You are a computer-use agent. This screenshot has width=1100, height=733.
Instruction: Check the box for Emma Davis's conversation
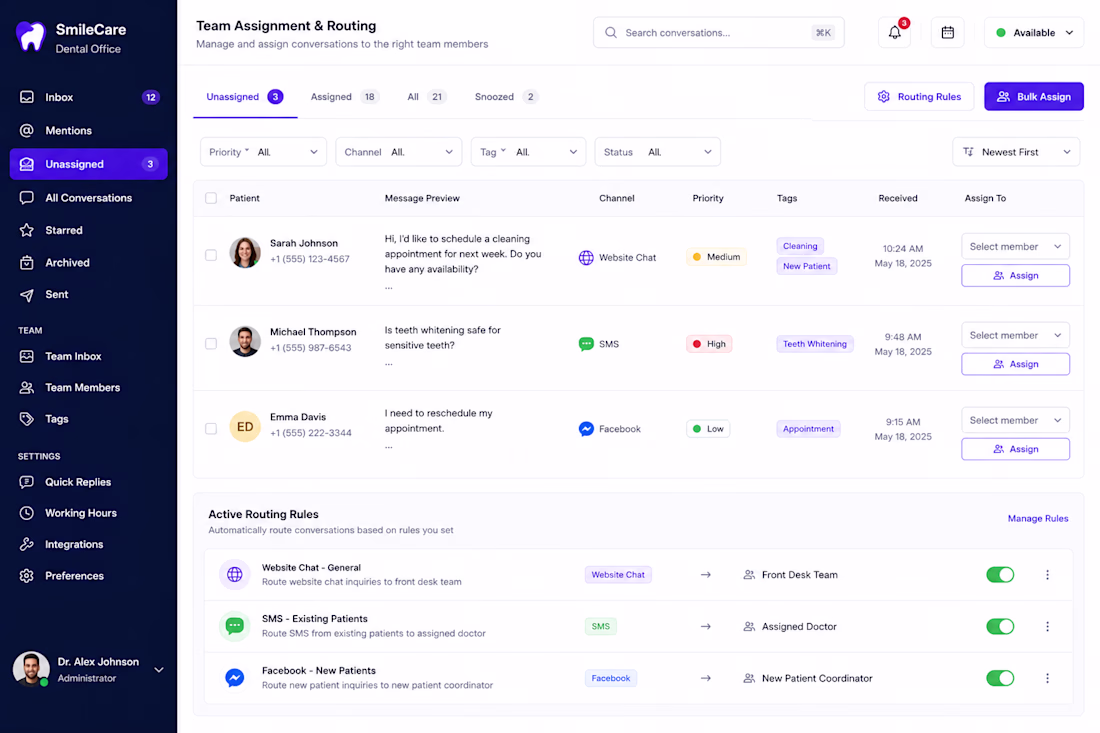click(210, 429)
